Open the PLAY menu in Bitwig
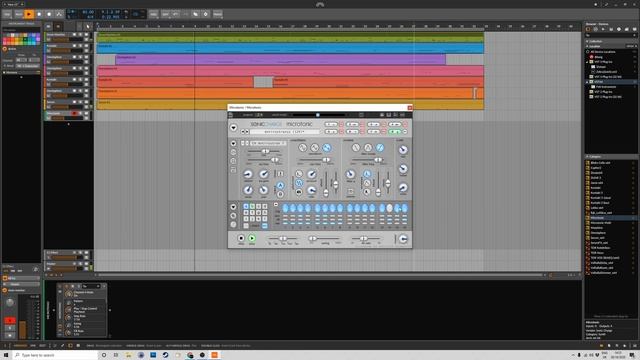 (x=18, y=14)
